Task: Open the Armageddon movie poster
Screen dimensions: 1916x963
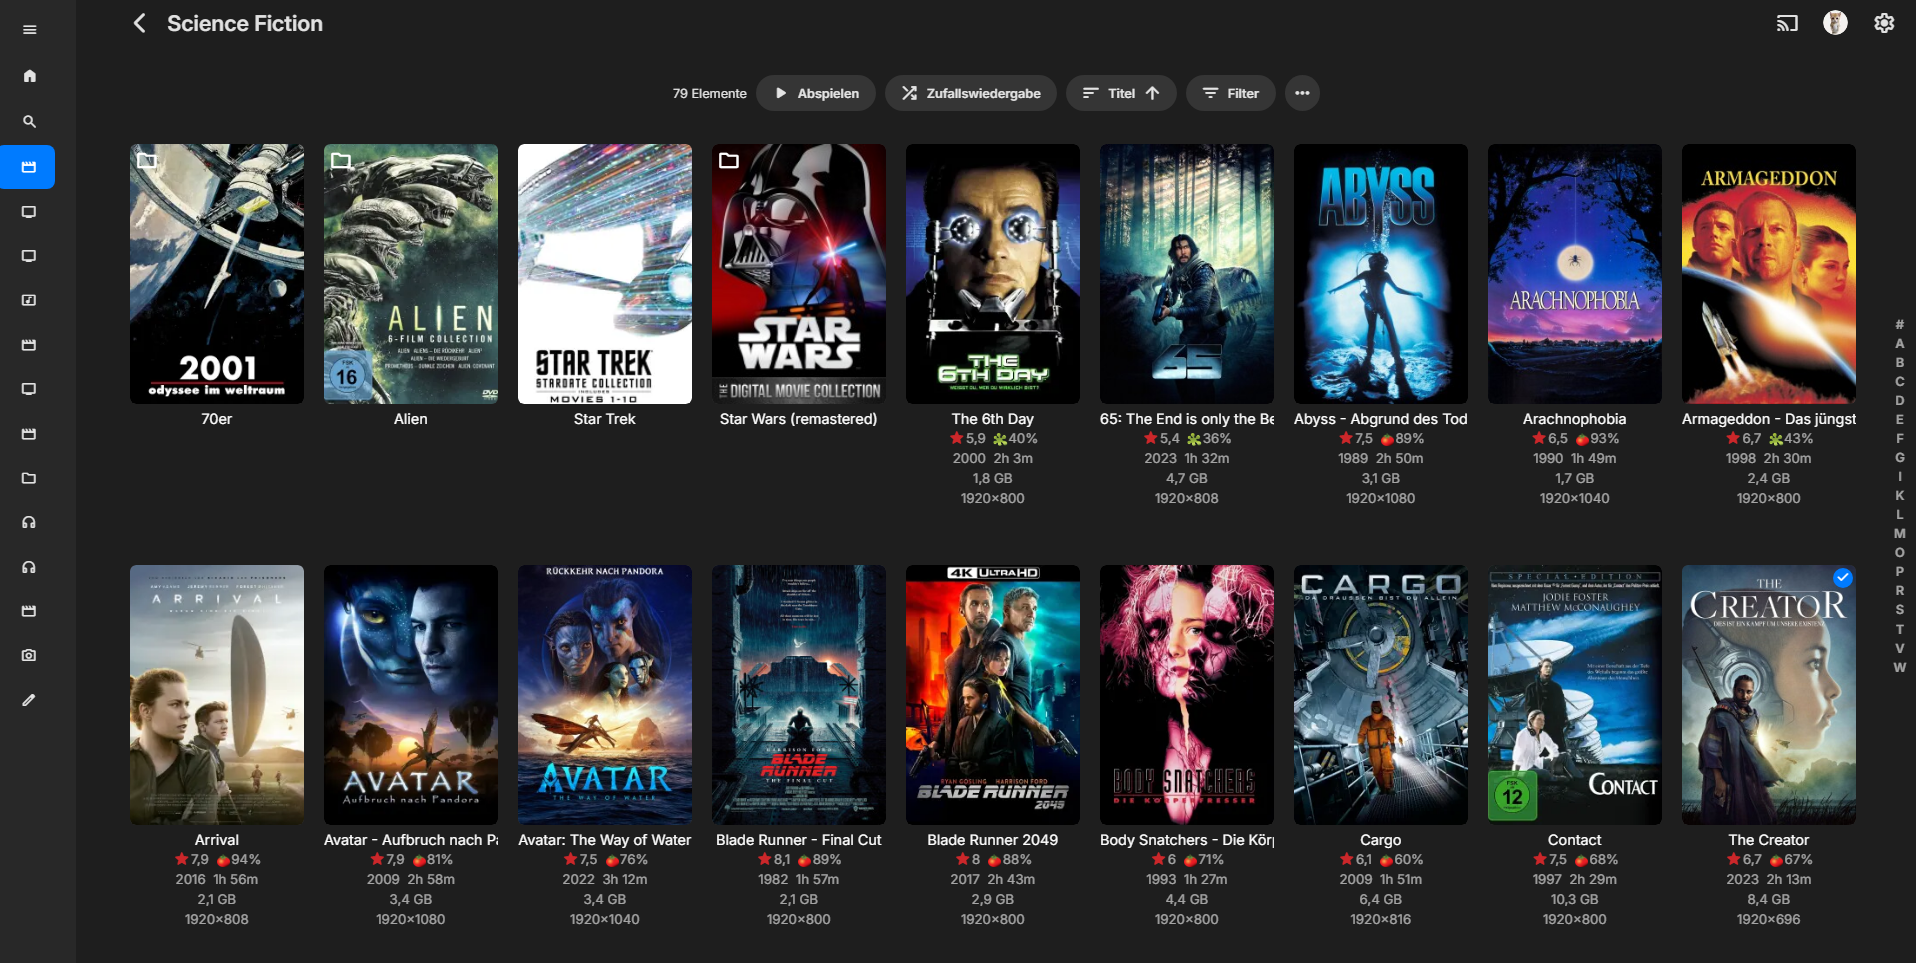Action: pos(1769,274)
